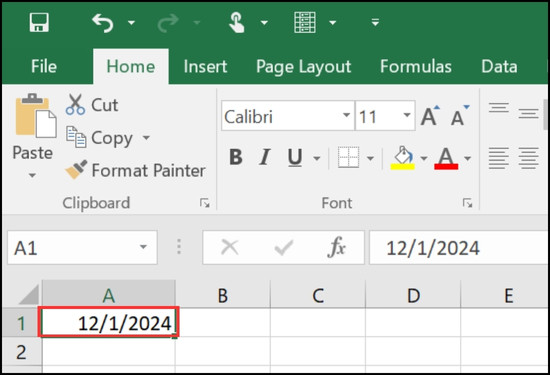Open the Borders dropdown arrow
The width and height of the screenshot is (550, 375).
pyautogui.click(x=370, y=159)
